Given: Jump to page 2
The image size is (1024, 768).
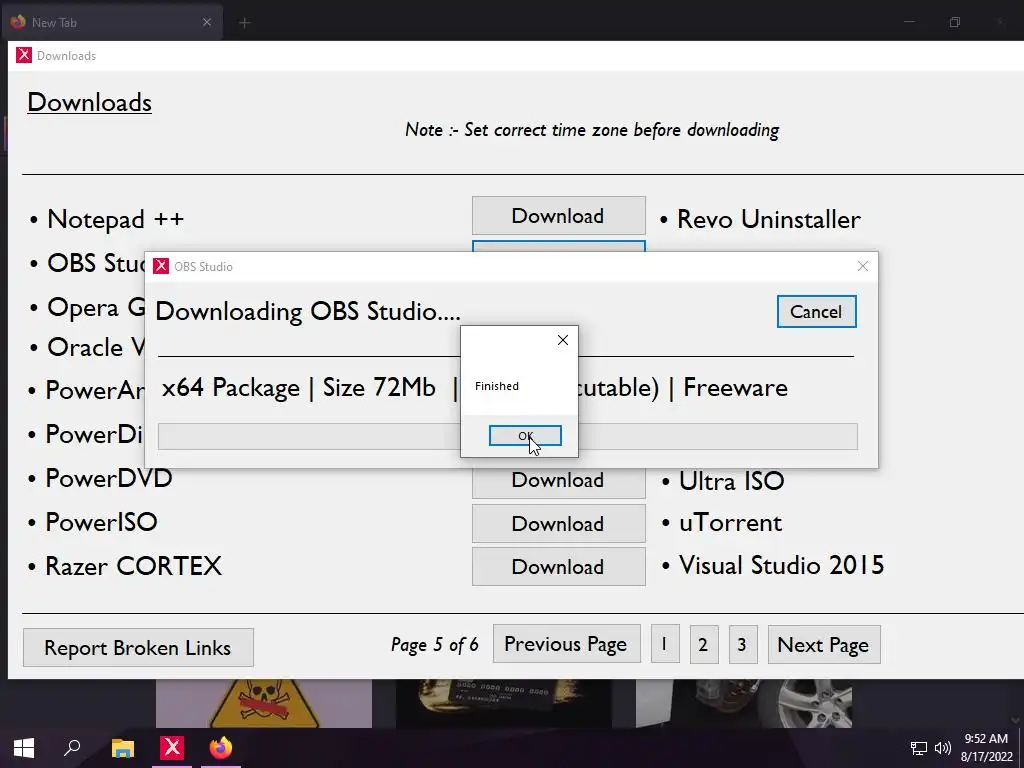Looking at the screenshot, I should coord(704,645).
